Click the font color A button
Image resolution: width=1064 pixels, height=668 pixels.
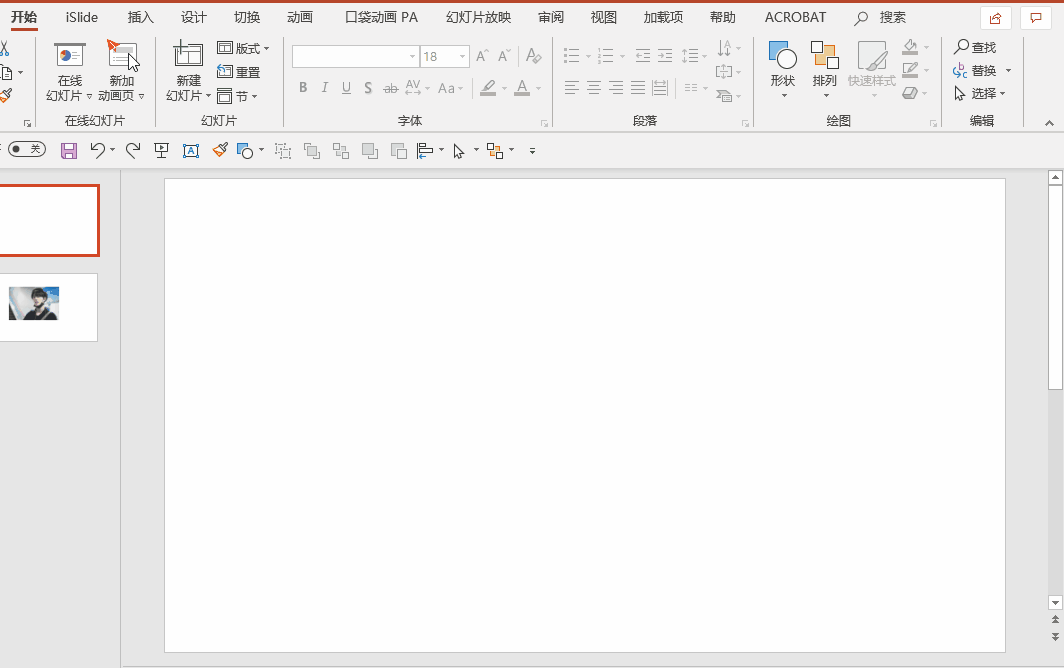pyautogui.click(x=522, y=88)
